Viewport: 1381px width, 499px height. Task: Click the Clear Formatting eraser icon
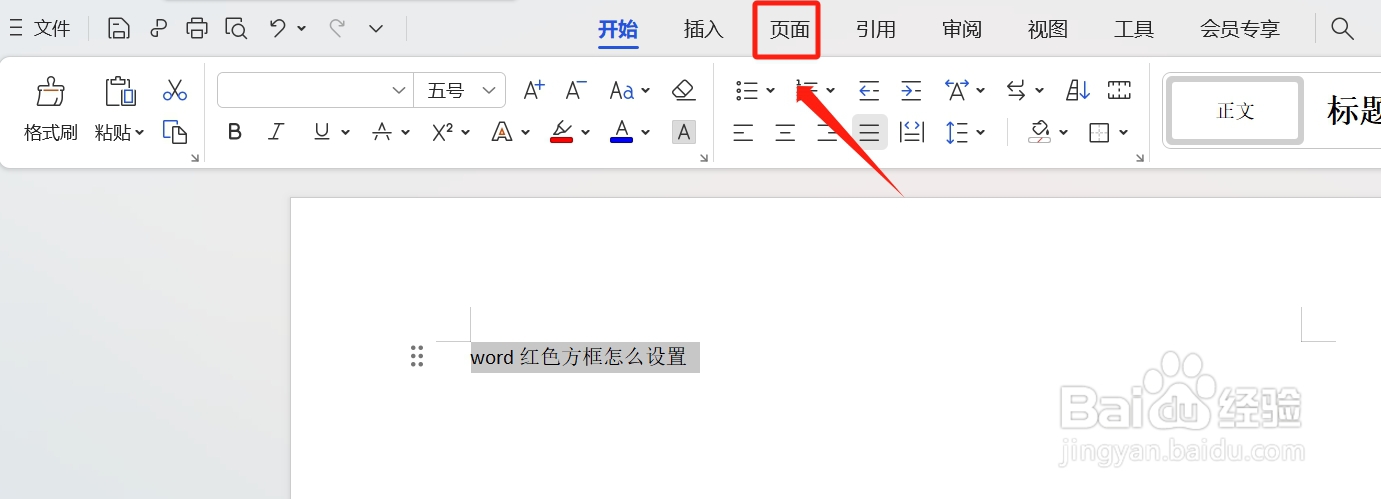684,90
